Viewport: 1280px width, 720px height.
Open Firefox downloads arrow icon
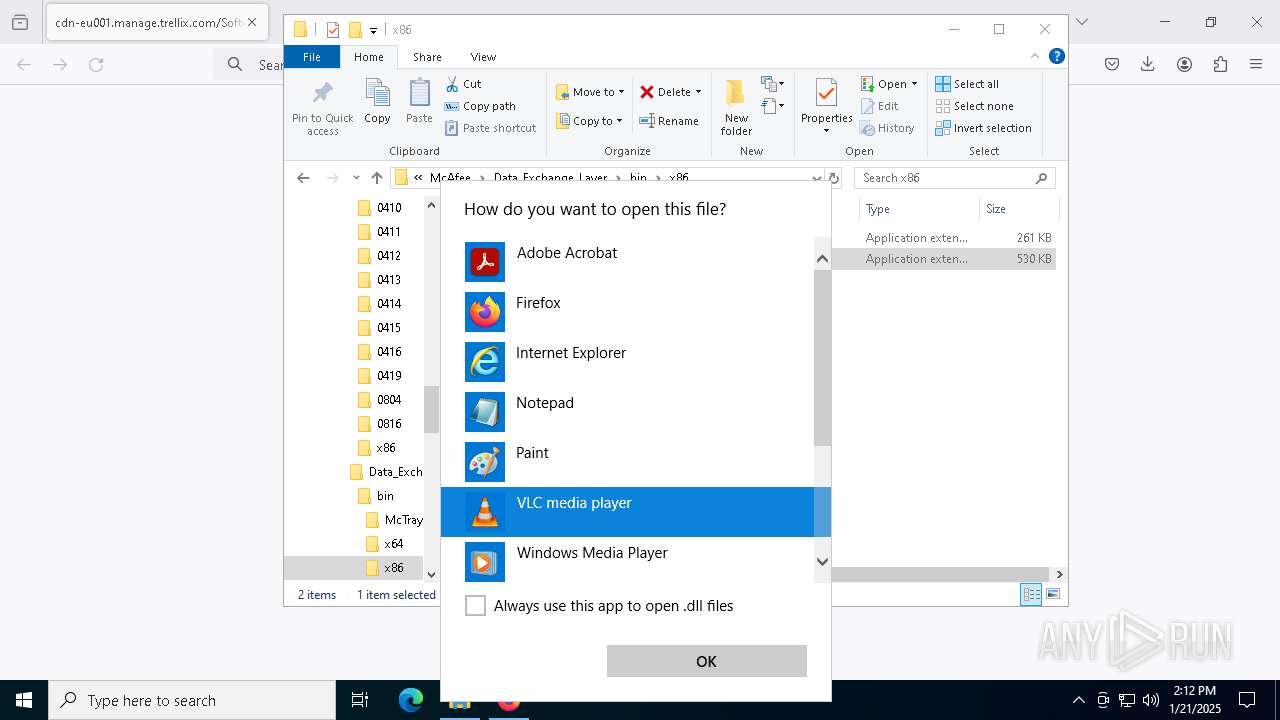pyautogui.click(x=1148, y=64)
